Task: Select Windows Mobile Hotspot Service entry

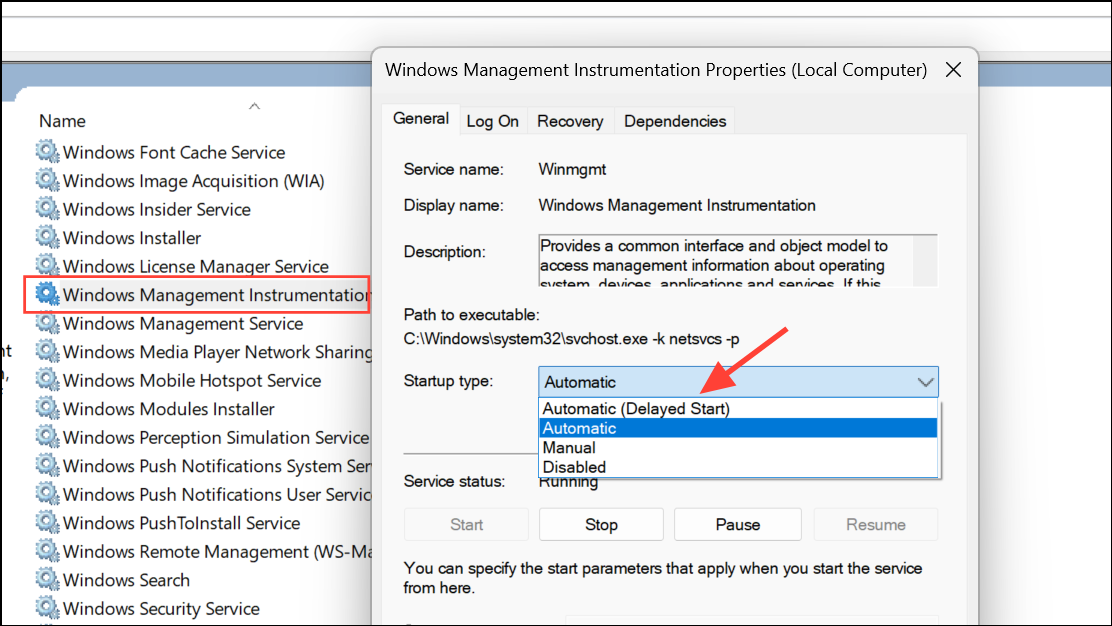Action: click(x=192, y=381)
